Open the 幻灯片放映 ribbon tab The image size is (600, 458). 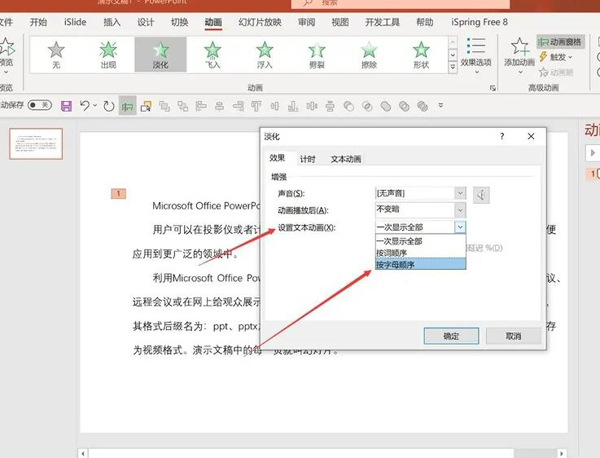[x=260, y=22]
